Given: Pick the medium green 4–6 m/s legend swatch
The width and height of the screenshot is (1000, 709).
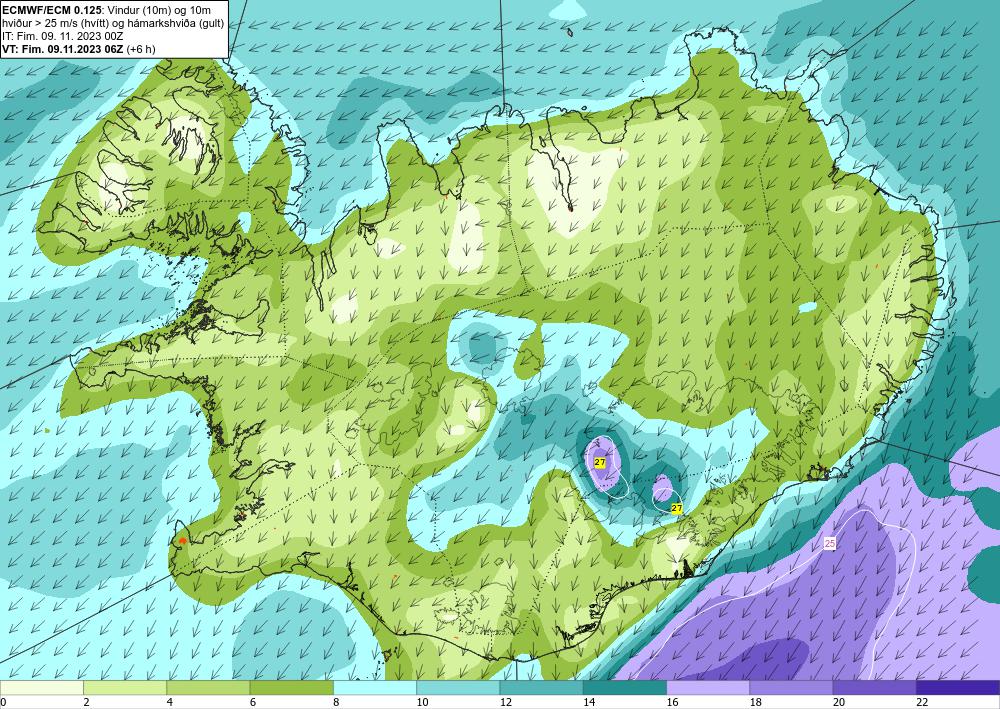Looking at the screenshot, I should pos(208,688).
